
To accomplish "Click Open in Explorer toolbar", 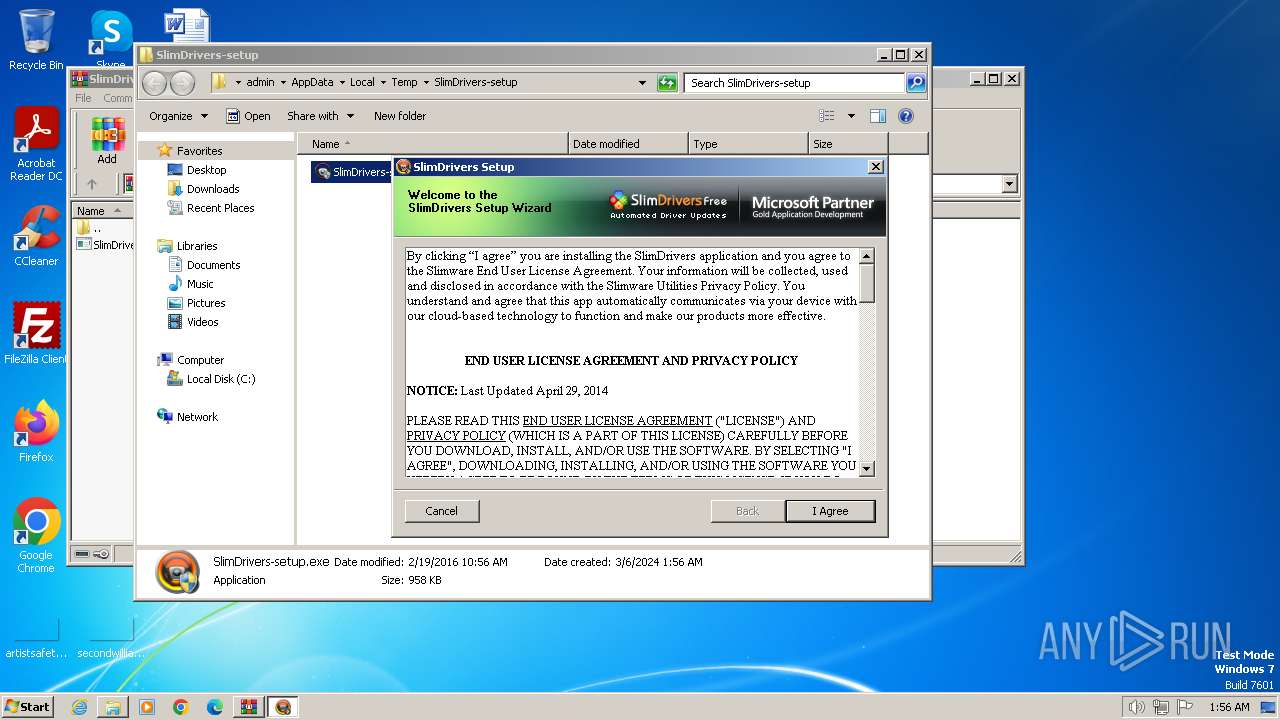I will pyautogui.click(x=248, y=116).
